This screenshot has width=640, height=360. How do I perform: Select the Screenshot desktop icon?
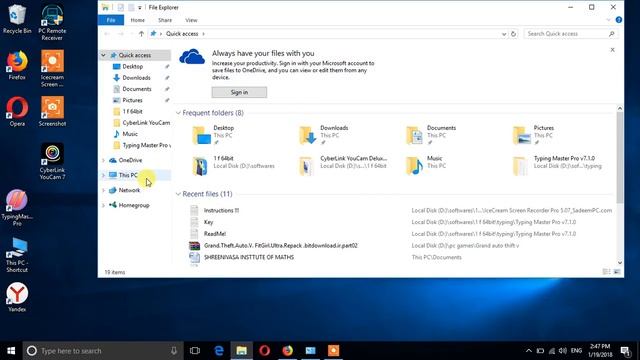[x=52, y=111]
